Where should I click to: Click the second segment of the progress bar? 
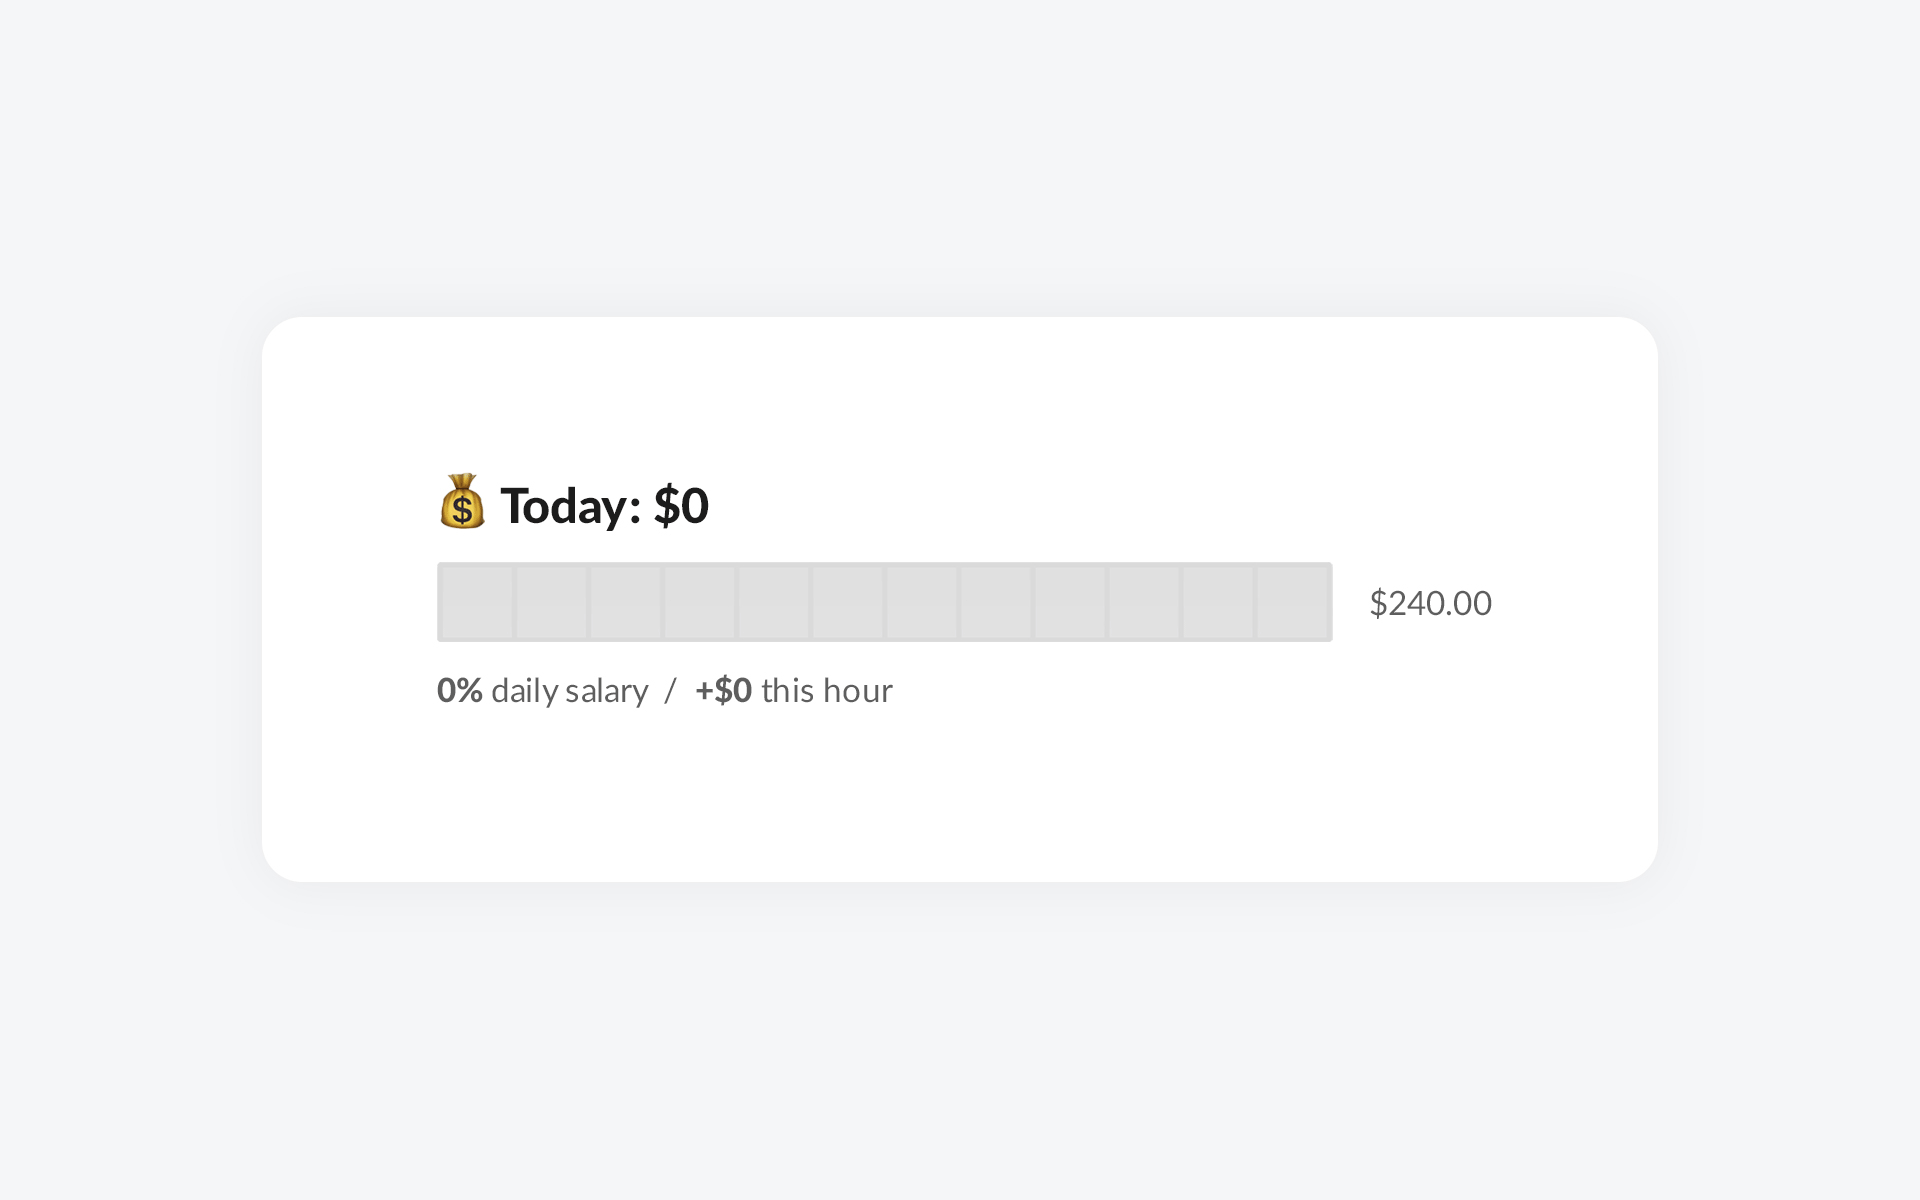[551, 602]
